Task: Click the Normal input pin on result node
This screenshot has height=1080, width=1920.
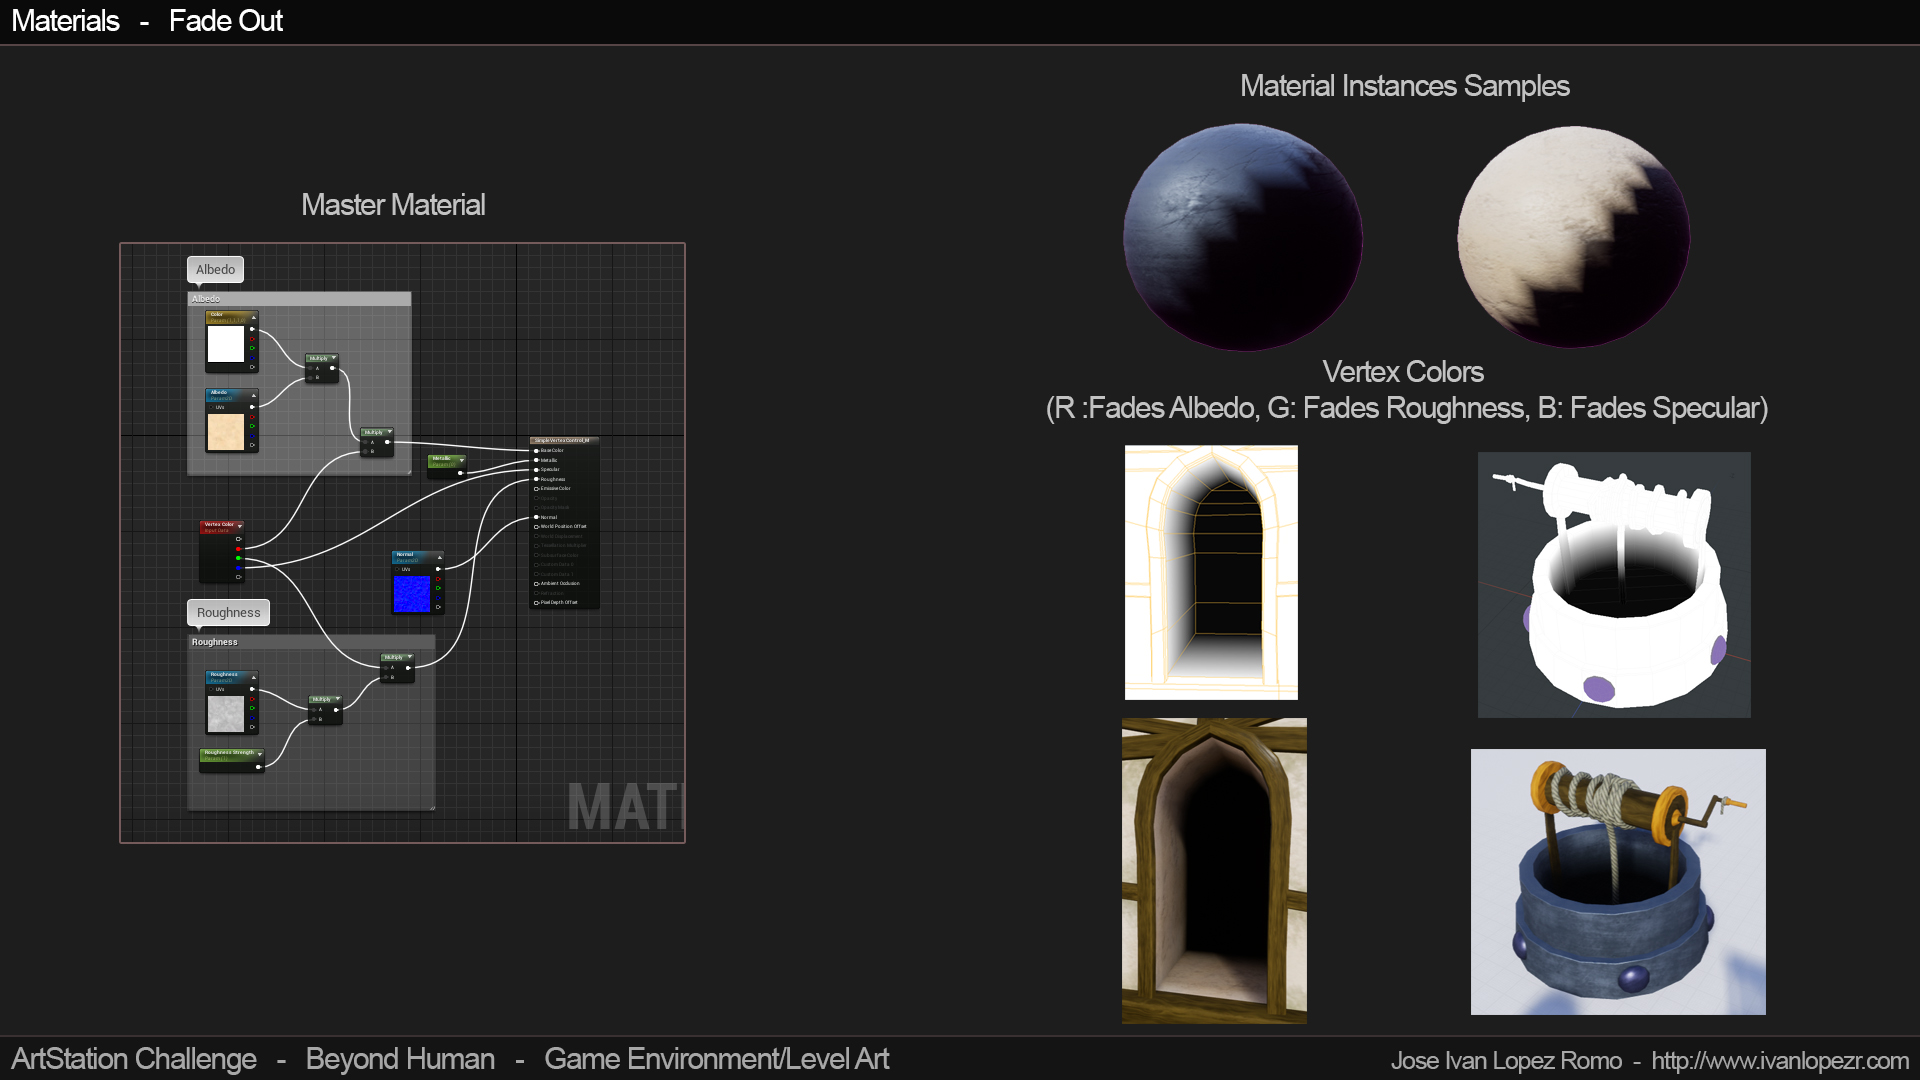Action: 537,517
